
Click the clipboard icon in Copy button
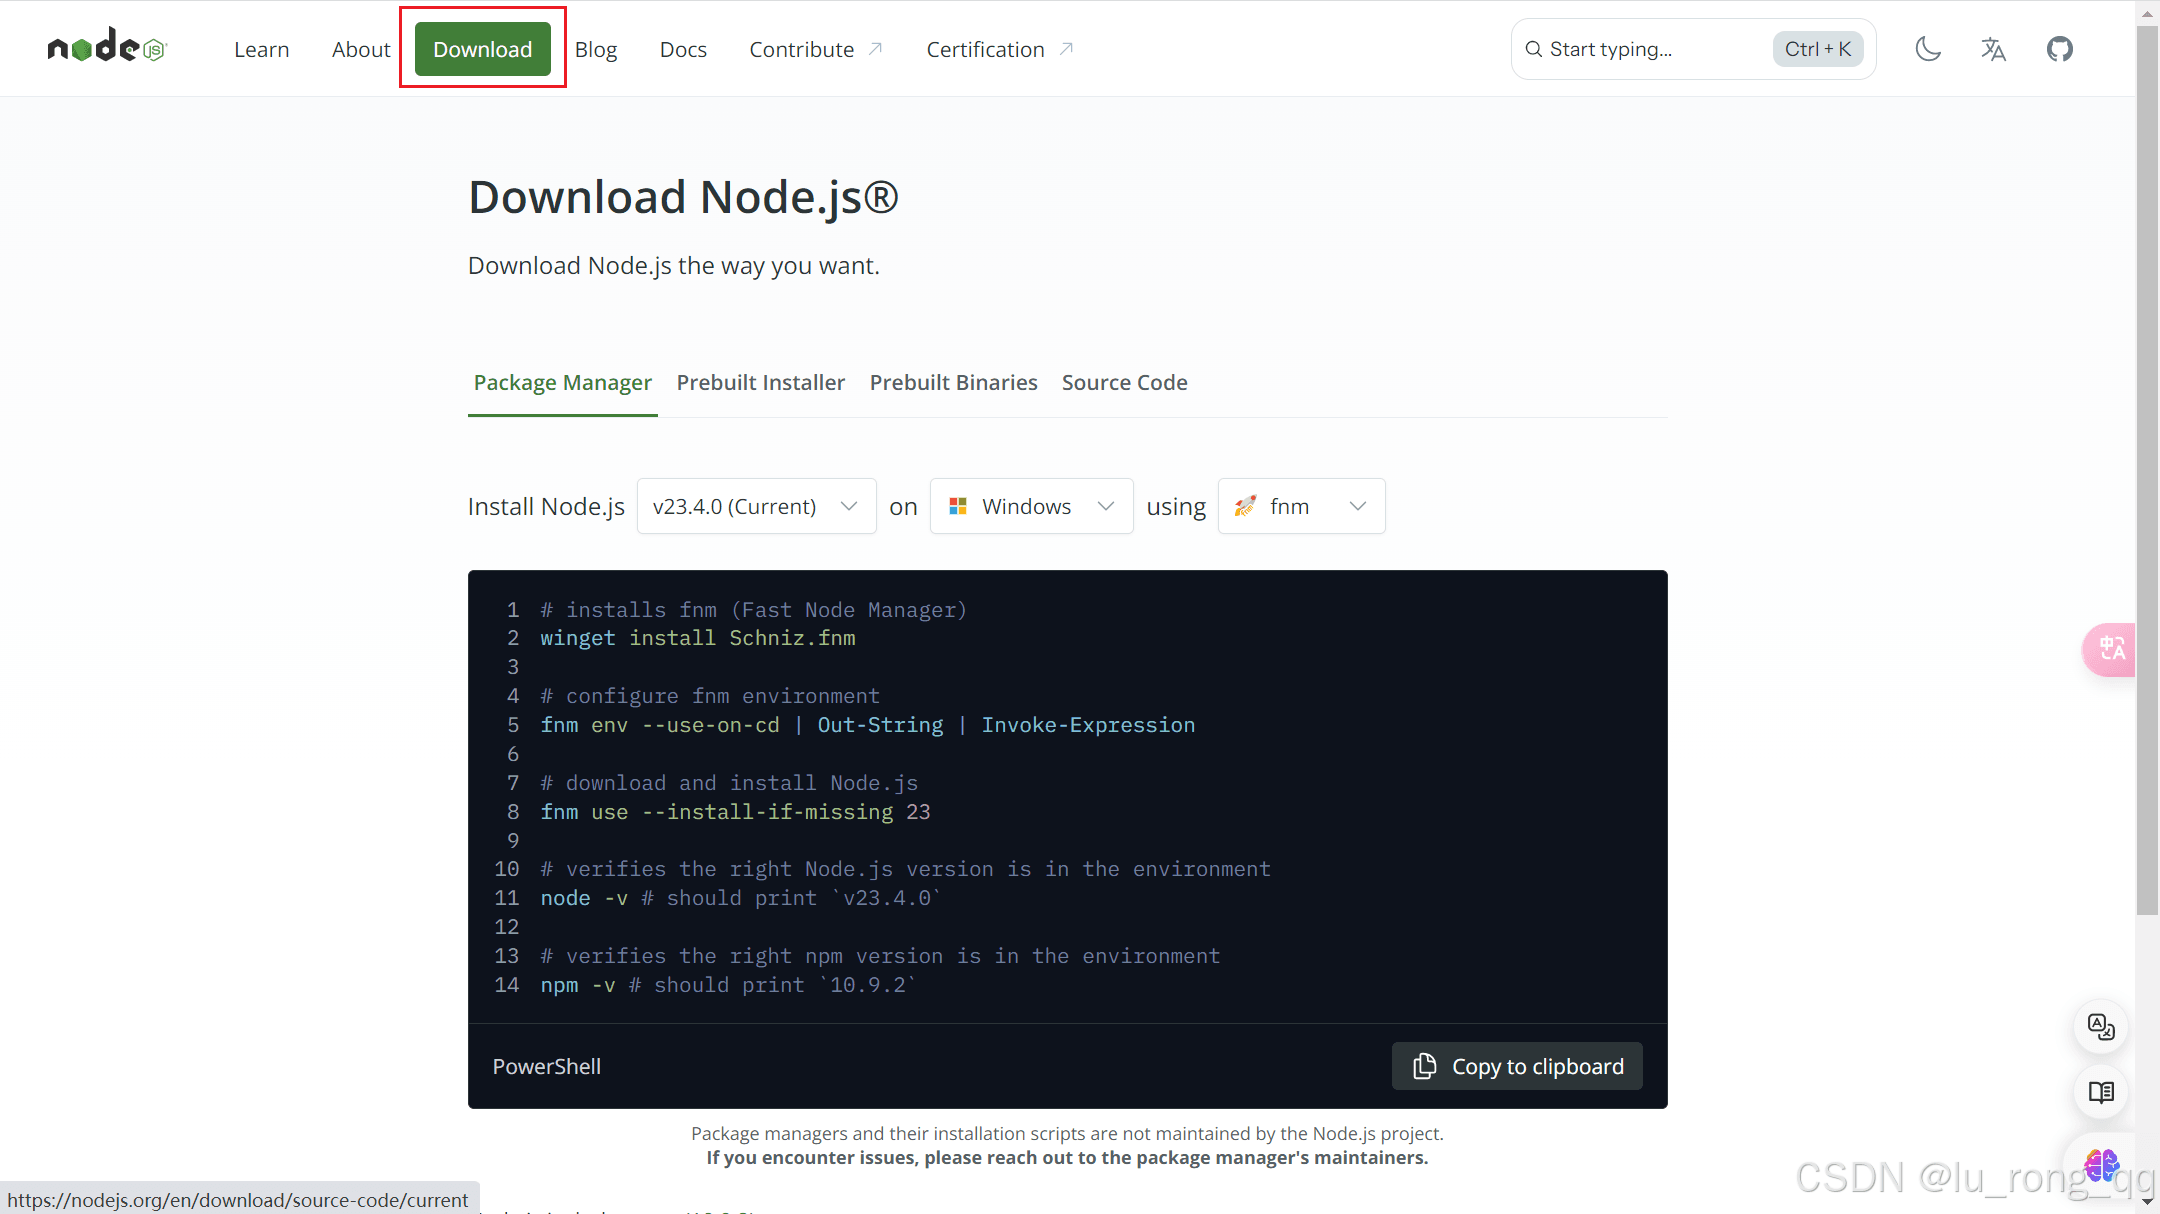(x=1424, y=1067)
